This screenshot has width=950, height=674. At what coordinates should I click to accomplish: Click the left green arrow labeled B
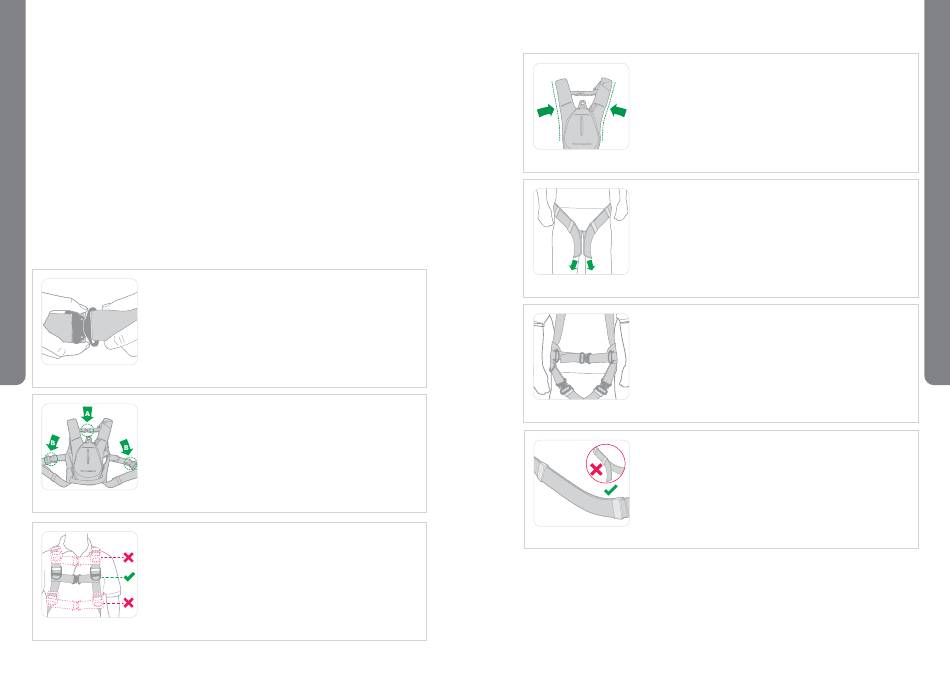tap(53, 442)
